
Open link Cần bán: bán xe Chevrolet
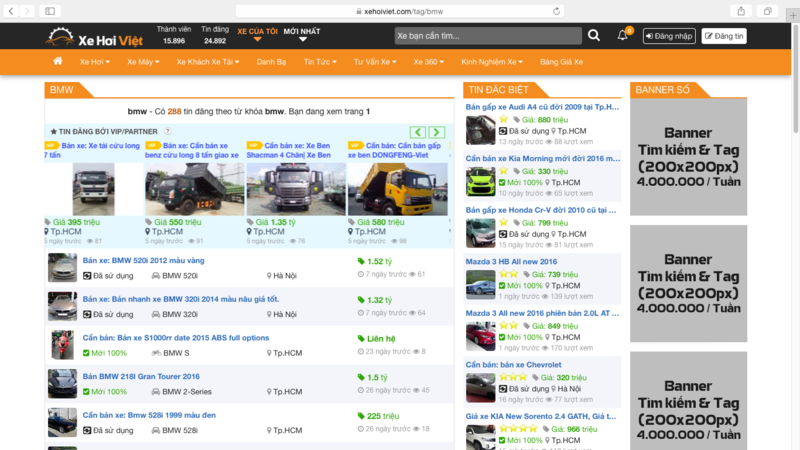[513, 364]
